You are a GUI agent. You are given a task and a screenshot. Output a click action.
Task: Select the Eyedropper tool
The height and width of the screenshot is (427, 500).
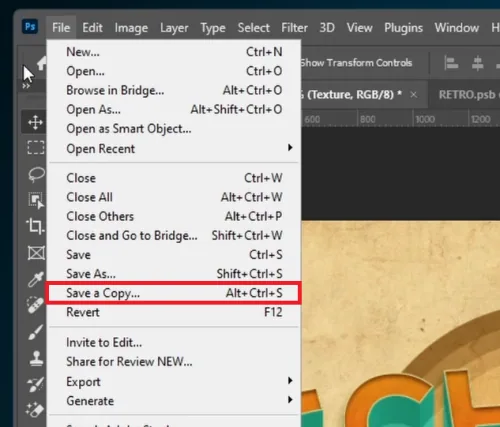36,279
